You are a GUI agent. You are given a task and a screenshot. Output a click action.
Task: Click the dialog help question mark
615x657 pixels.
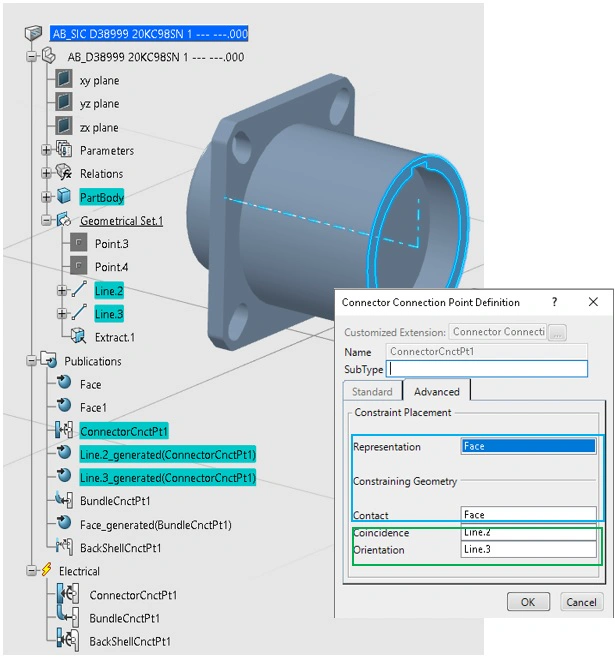point(554,302)
